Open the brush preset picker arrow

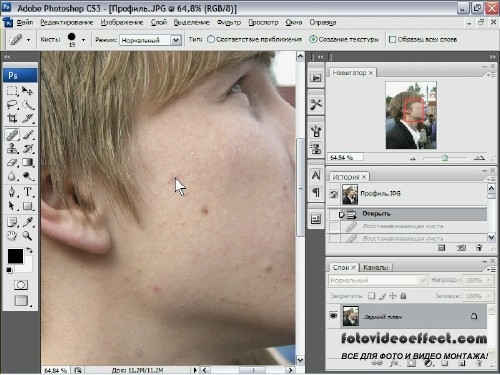tap(83, 40)
